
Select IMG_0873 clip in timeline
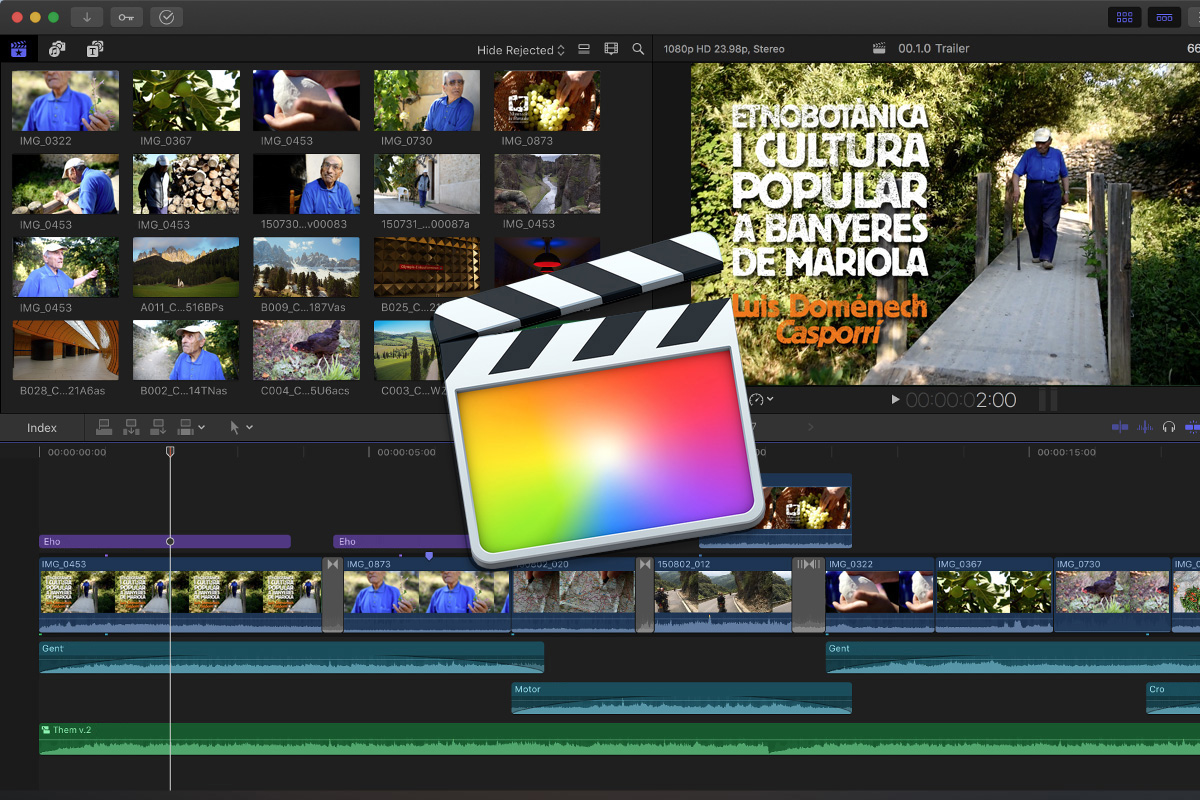click(x=427, y=595)
